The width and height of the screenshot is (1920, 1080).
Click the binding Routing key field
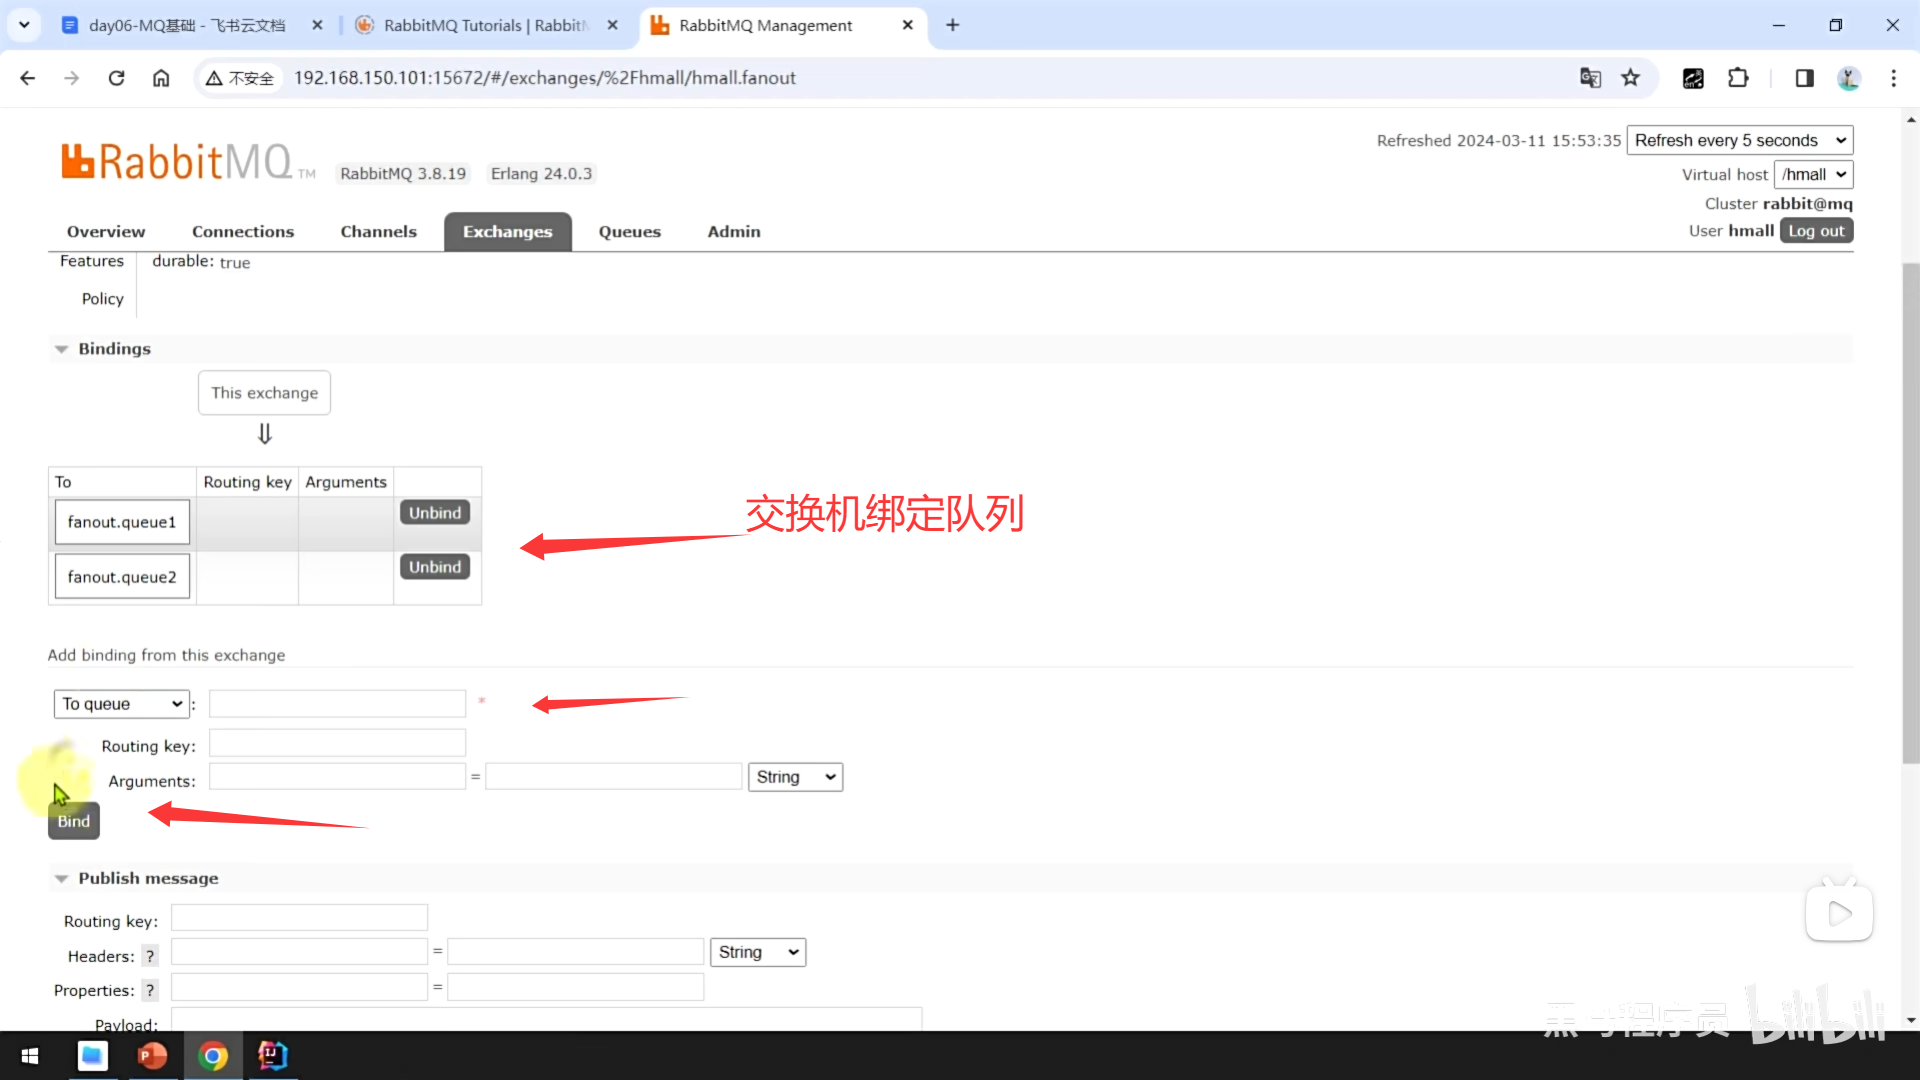click(x=337, y=743)
